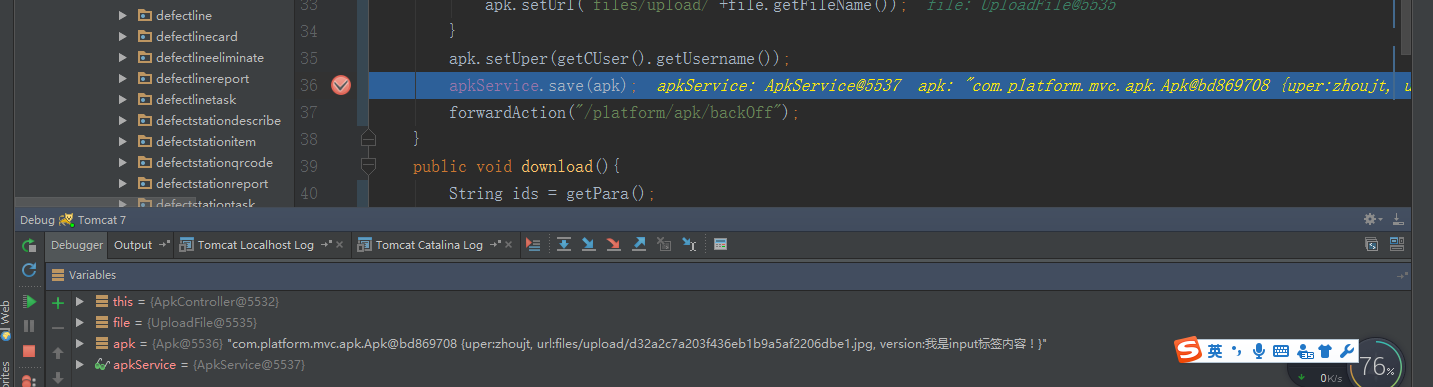Open the Sogou soft keyboard icon
This screenshot has height=387, width=1433.
coord(1281,351)
